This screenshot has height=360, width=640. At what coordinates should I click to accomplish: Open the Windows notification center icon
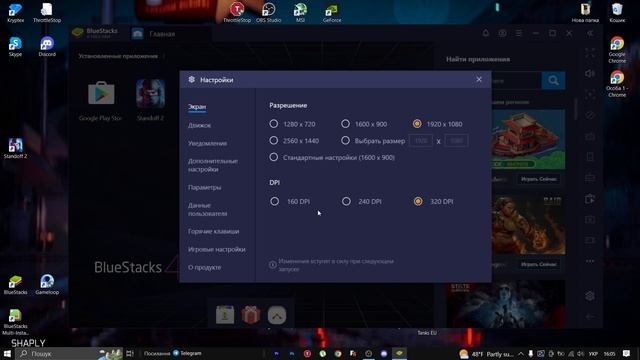click(626, 353)
